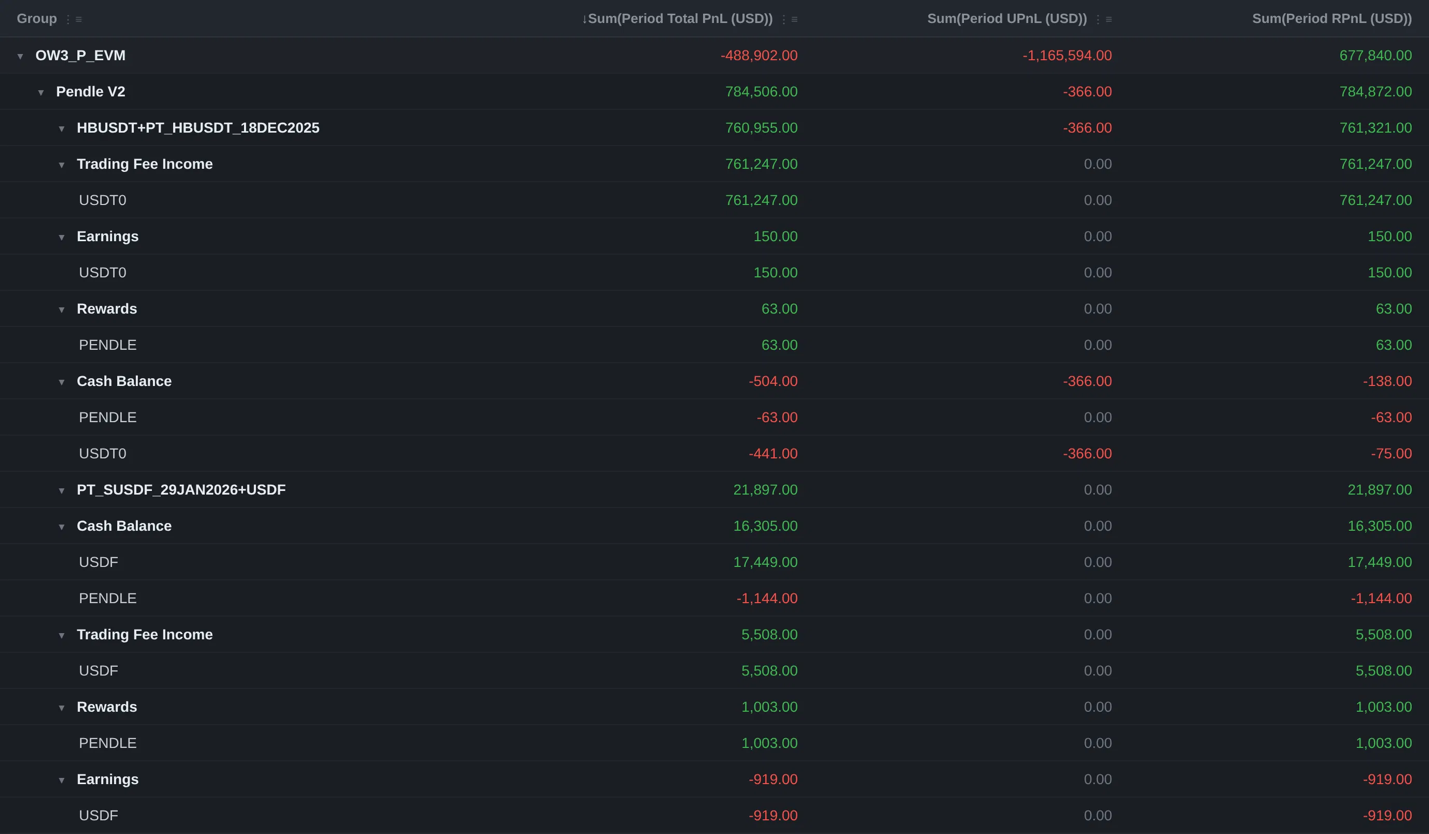Select the USDT0 RPnL value -75.00
This screenshot has height=834, width=1429.
click(x=1391, y=454)
